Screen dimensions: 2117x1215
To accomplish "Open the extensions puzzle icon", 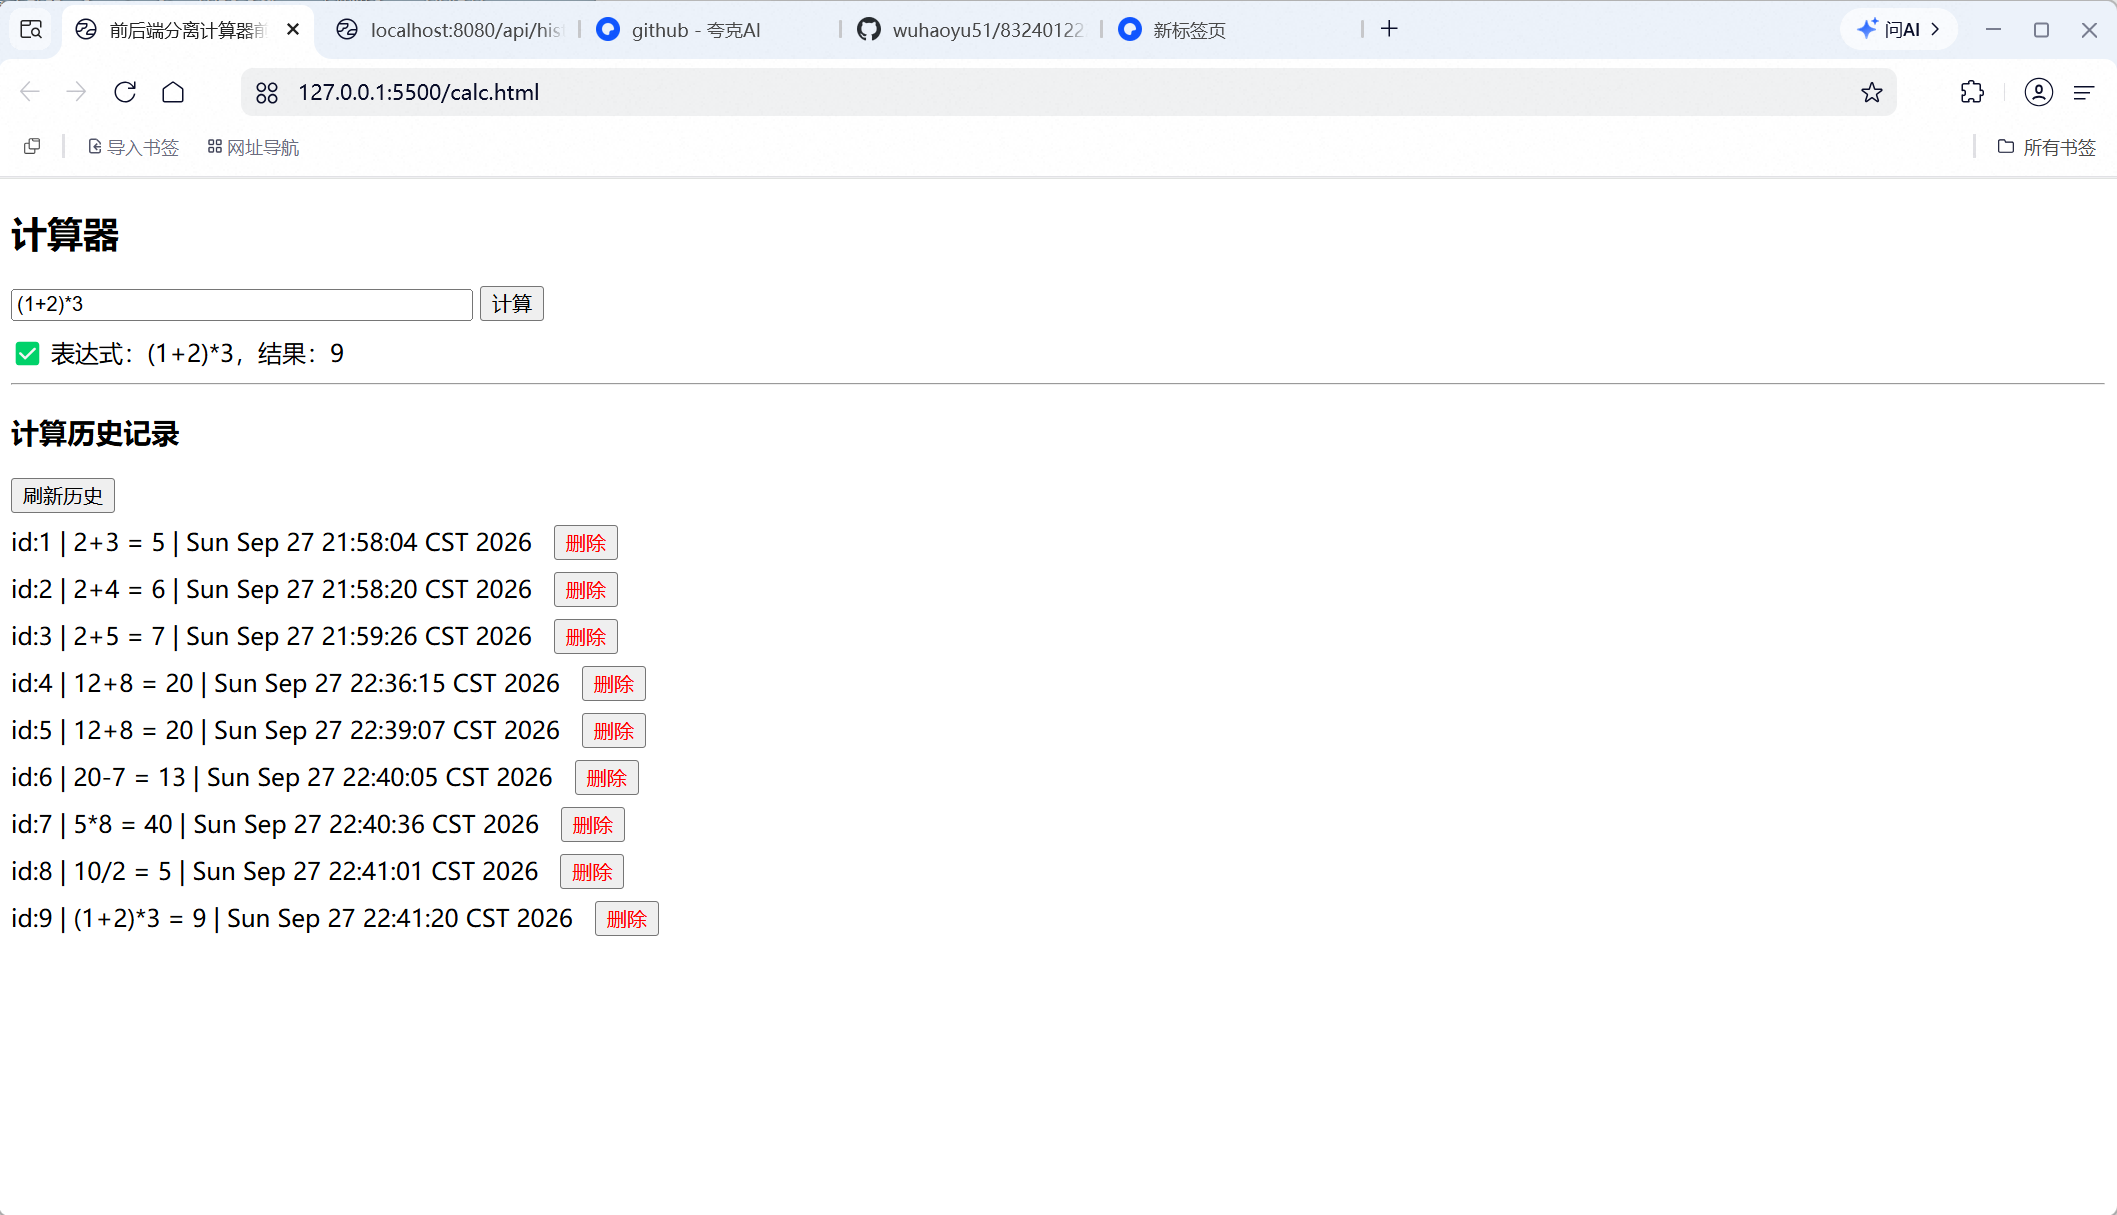I will coord(1972,92).
